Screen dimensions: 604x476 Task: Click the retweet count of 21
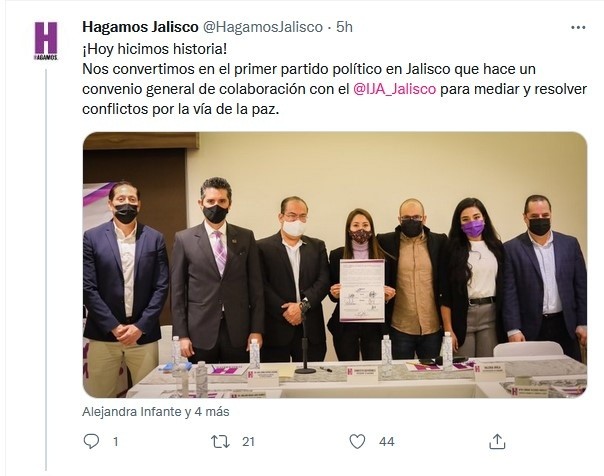pyautogui.click(x=248, y=441)
